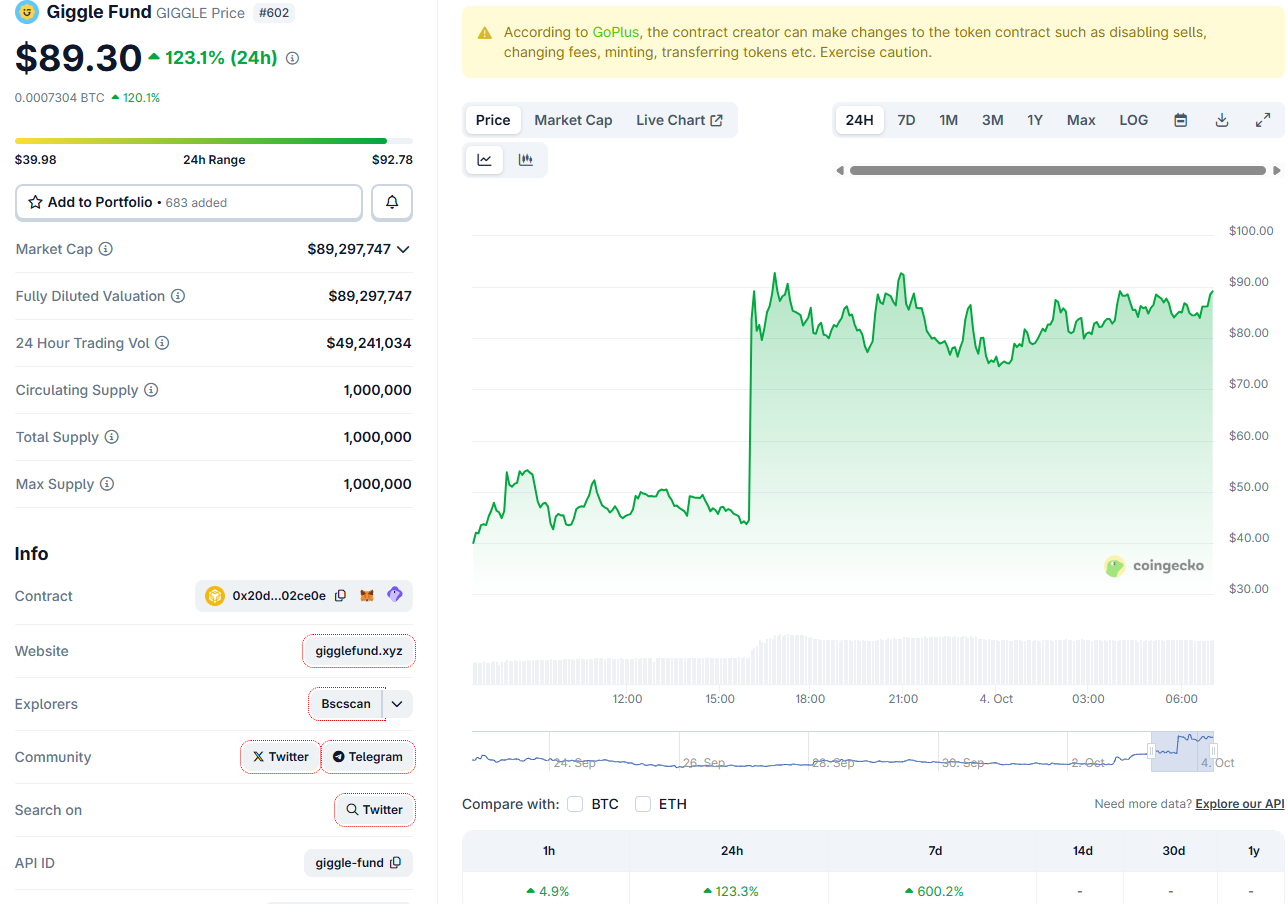Select the line chart view icon
Screen dimensions: 1288x904
click(485, 160)
